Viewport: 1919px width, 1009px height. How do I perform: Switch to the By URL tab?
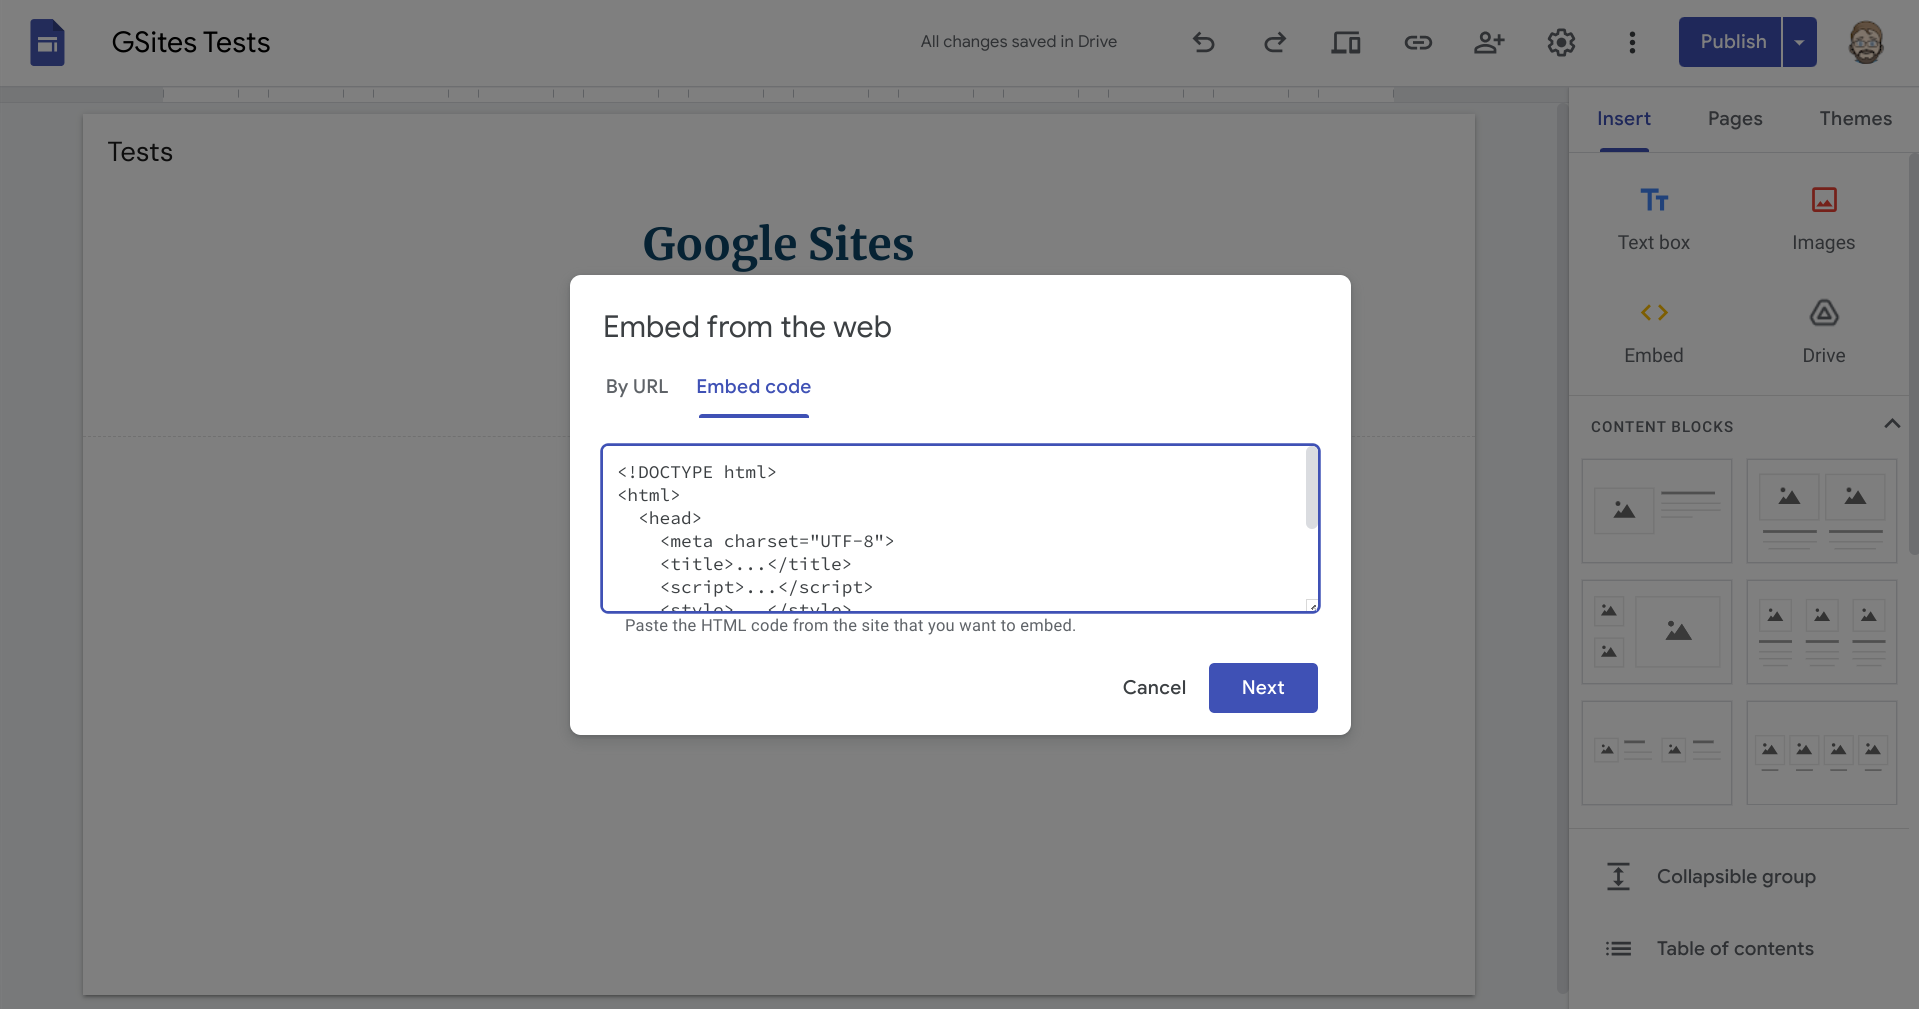click(x=636, y=387)
